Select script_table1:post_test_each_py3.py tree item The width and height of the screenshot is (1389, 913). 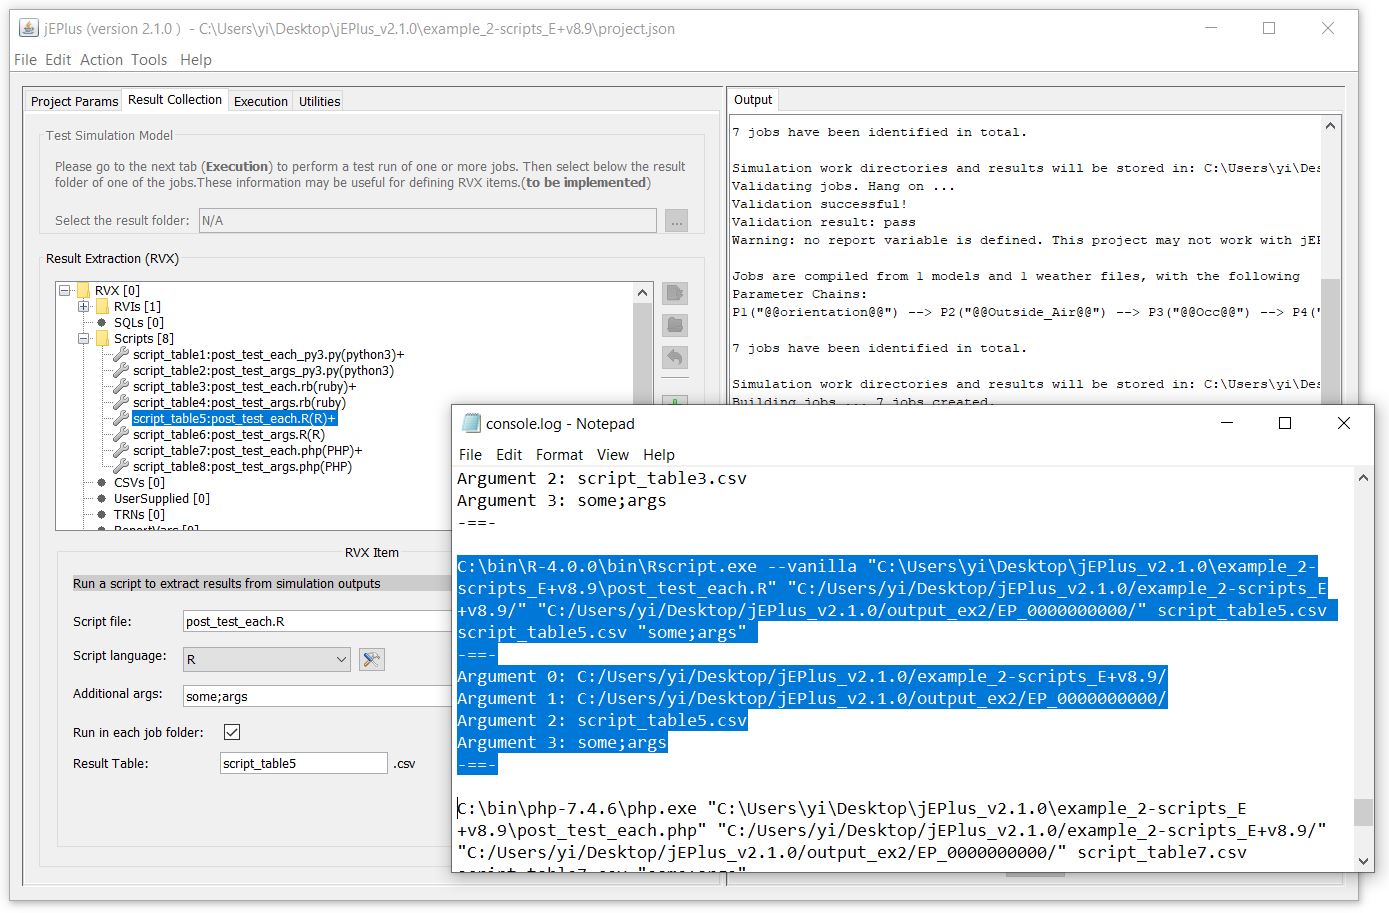[x=268, y=355]
